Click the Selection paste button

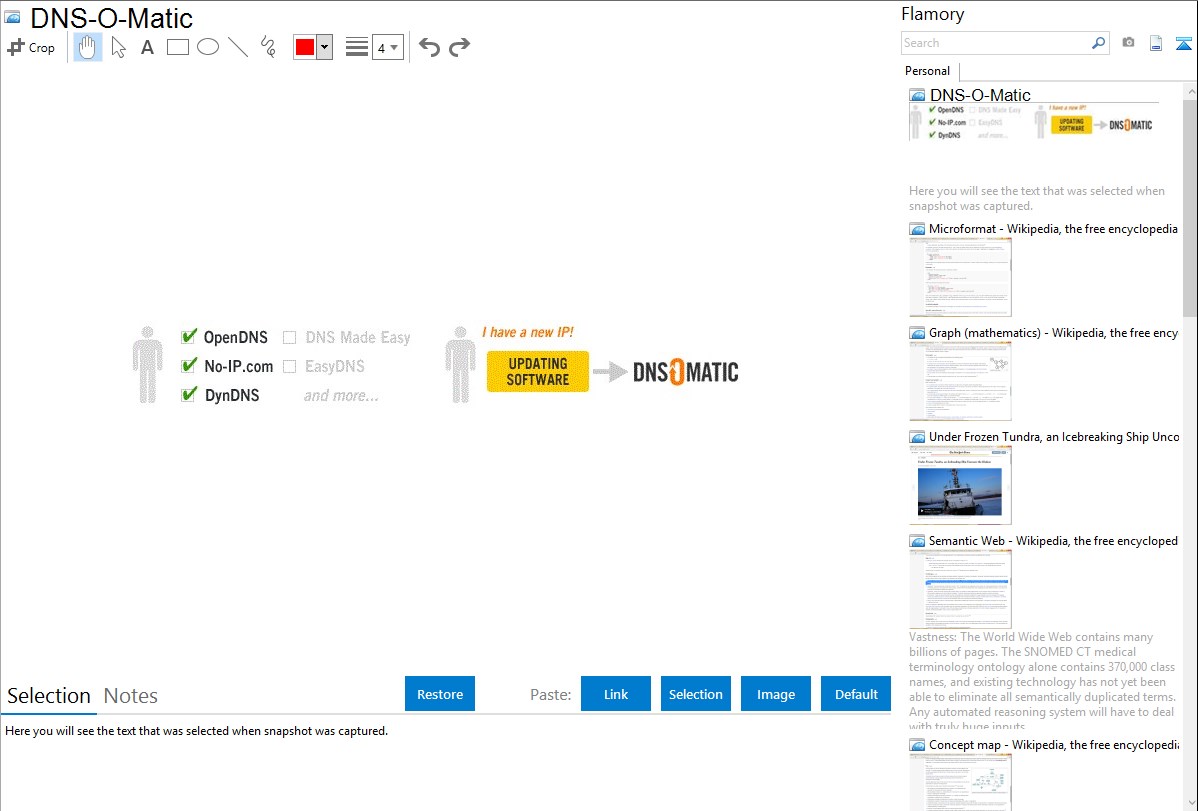coord(696,694)
